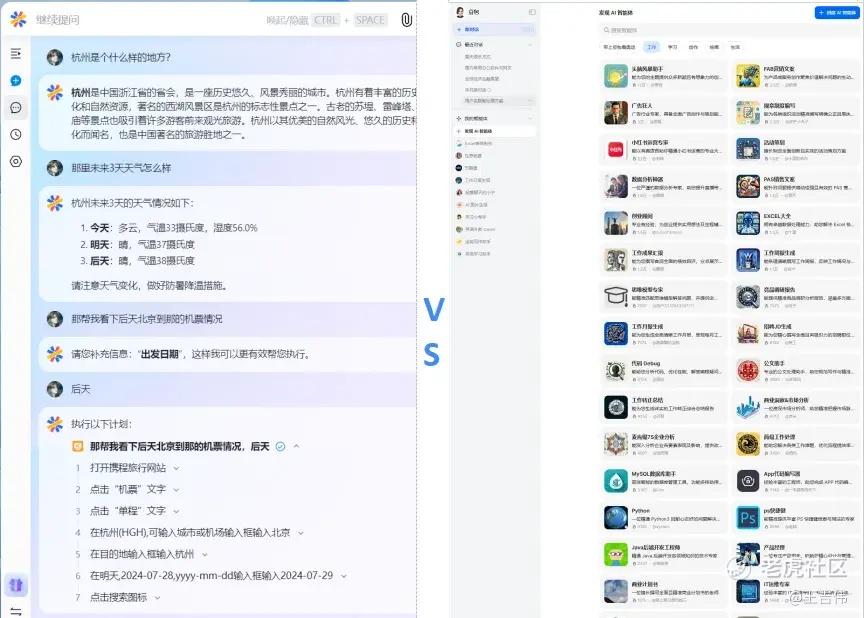The width and height of the screenshot is (864, 618).
Task: Open the MySQL数据库助手 teal icon
Action: pyautogui.click(x=615, y=481)
